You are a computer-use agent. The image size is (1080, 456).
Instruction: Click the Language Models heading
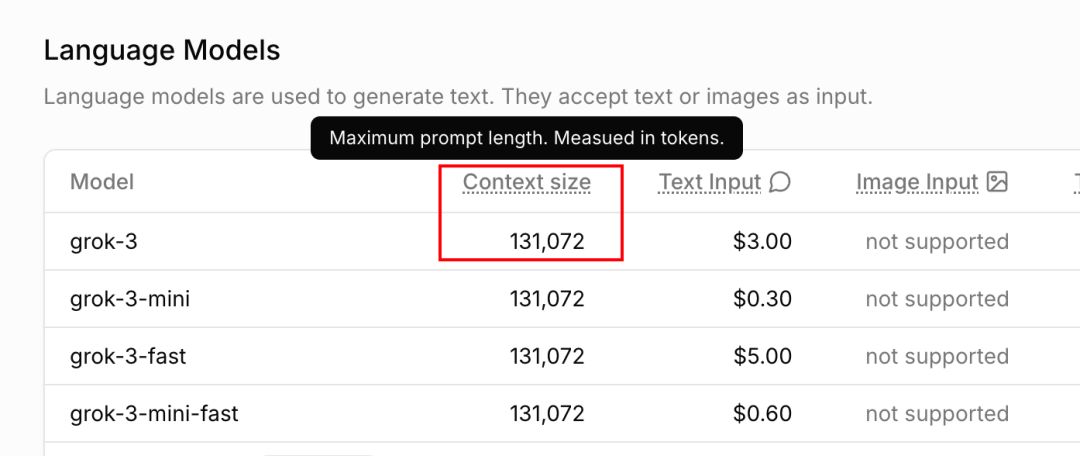tap(162, 51)
